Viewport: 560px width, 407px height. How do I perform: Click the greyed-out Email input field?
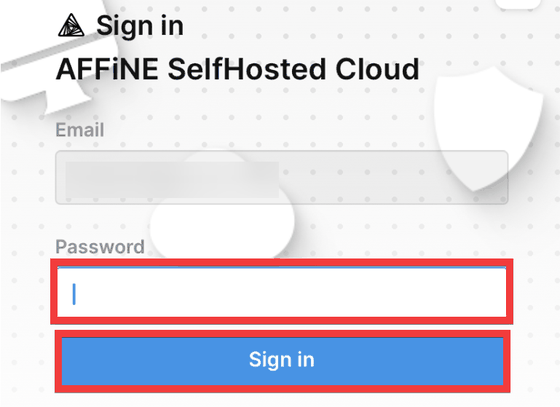click(x=282, y=177)
